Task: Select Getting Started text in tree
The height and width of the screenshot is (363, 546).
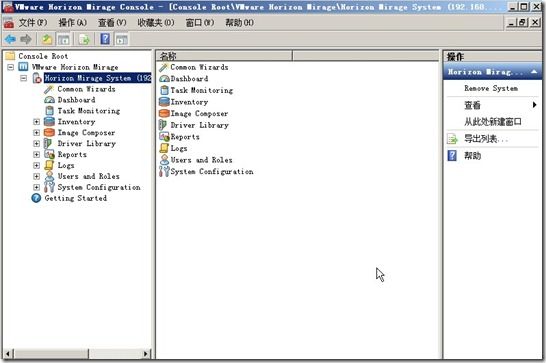Action: coord(76,198)
